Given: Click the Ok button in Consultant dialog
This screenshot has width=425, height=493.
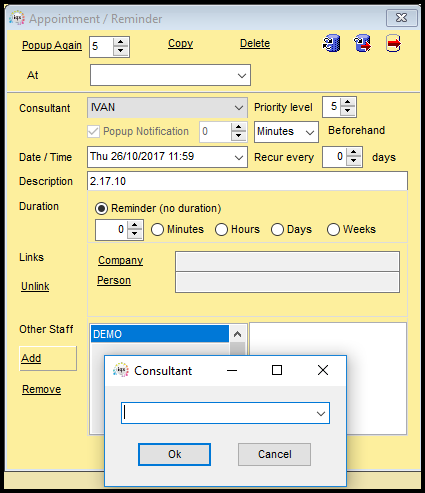Looking at the screenshot, I should [174, 454].
